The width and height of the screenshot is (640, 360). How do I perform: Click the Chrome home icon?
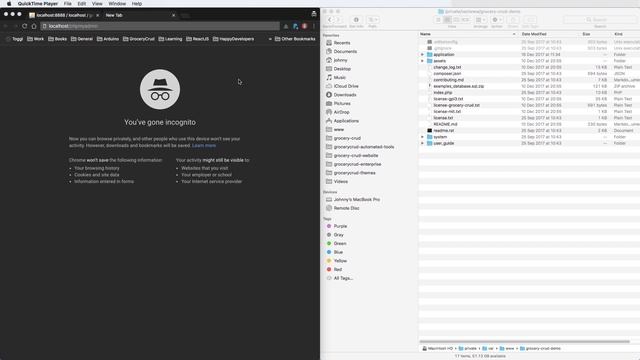pyautogui.click(x=34, y=26)
